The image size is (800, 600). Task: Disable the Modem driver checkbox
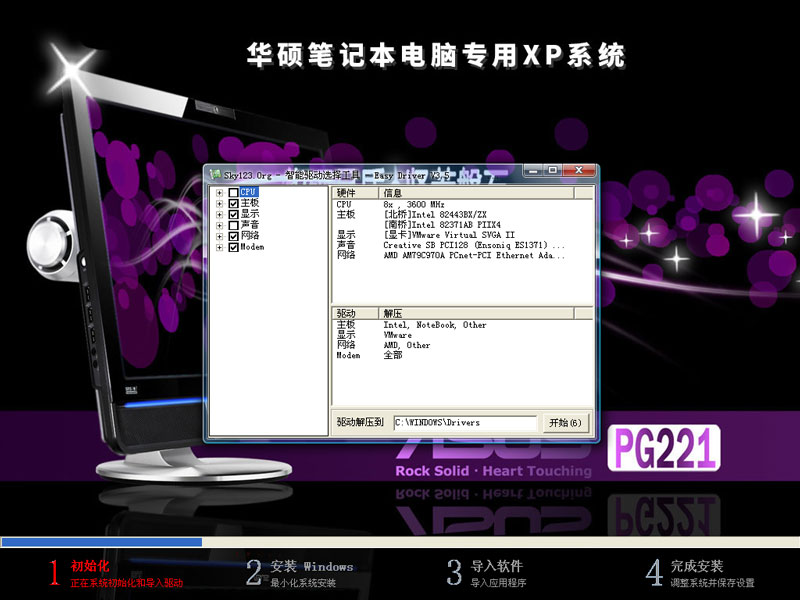pyautogui.click(x=234, y=246)
